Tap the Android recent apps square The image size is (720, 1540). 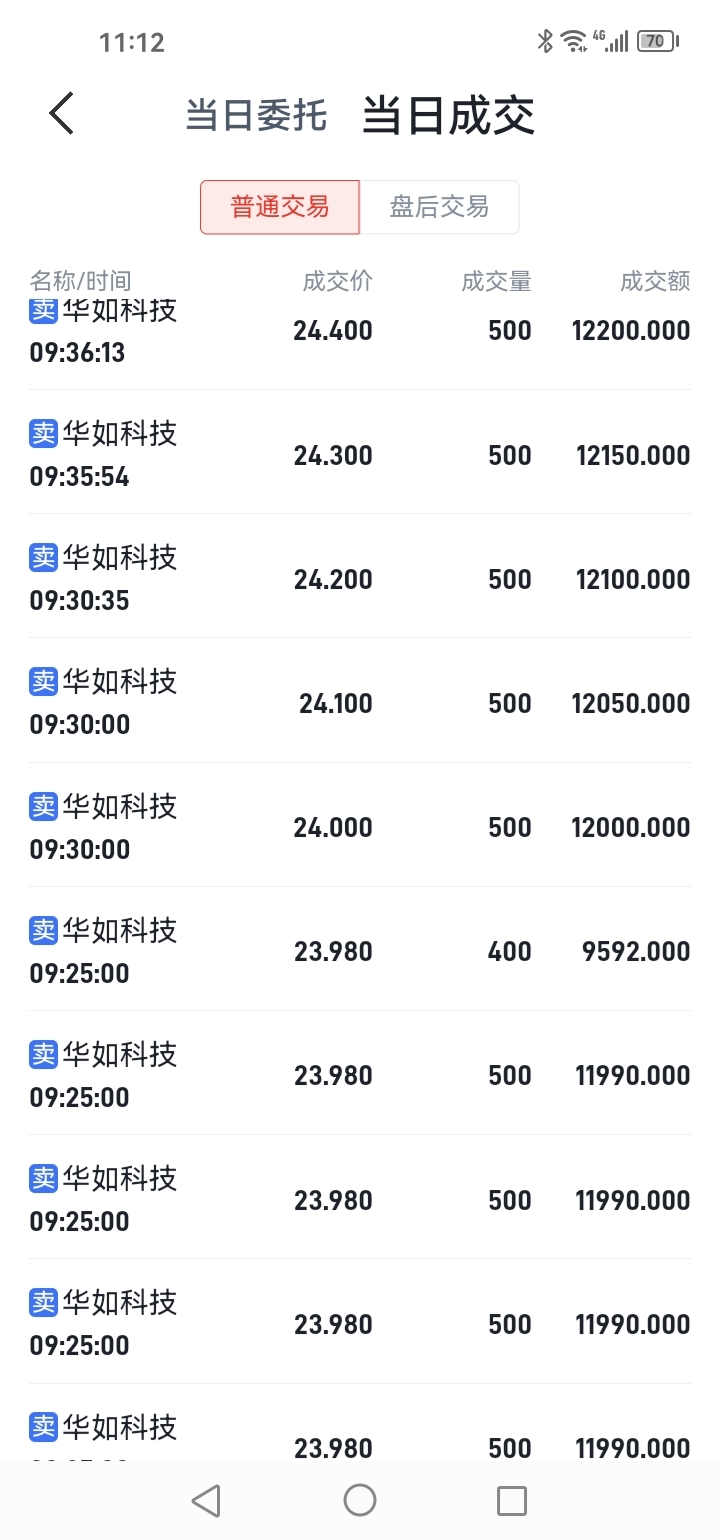(512, 1500)
